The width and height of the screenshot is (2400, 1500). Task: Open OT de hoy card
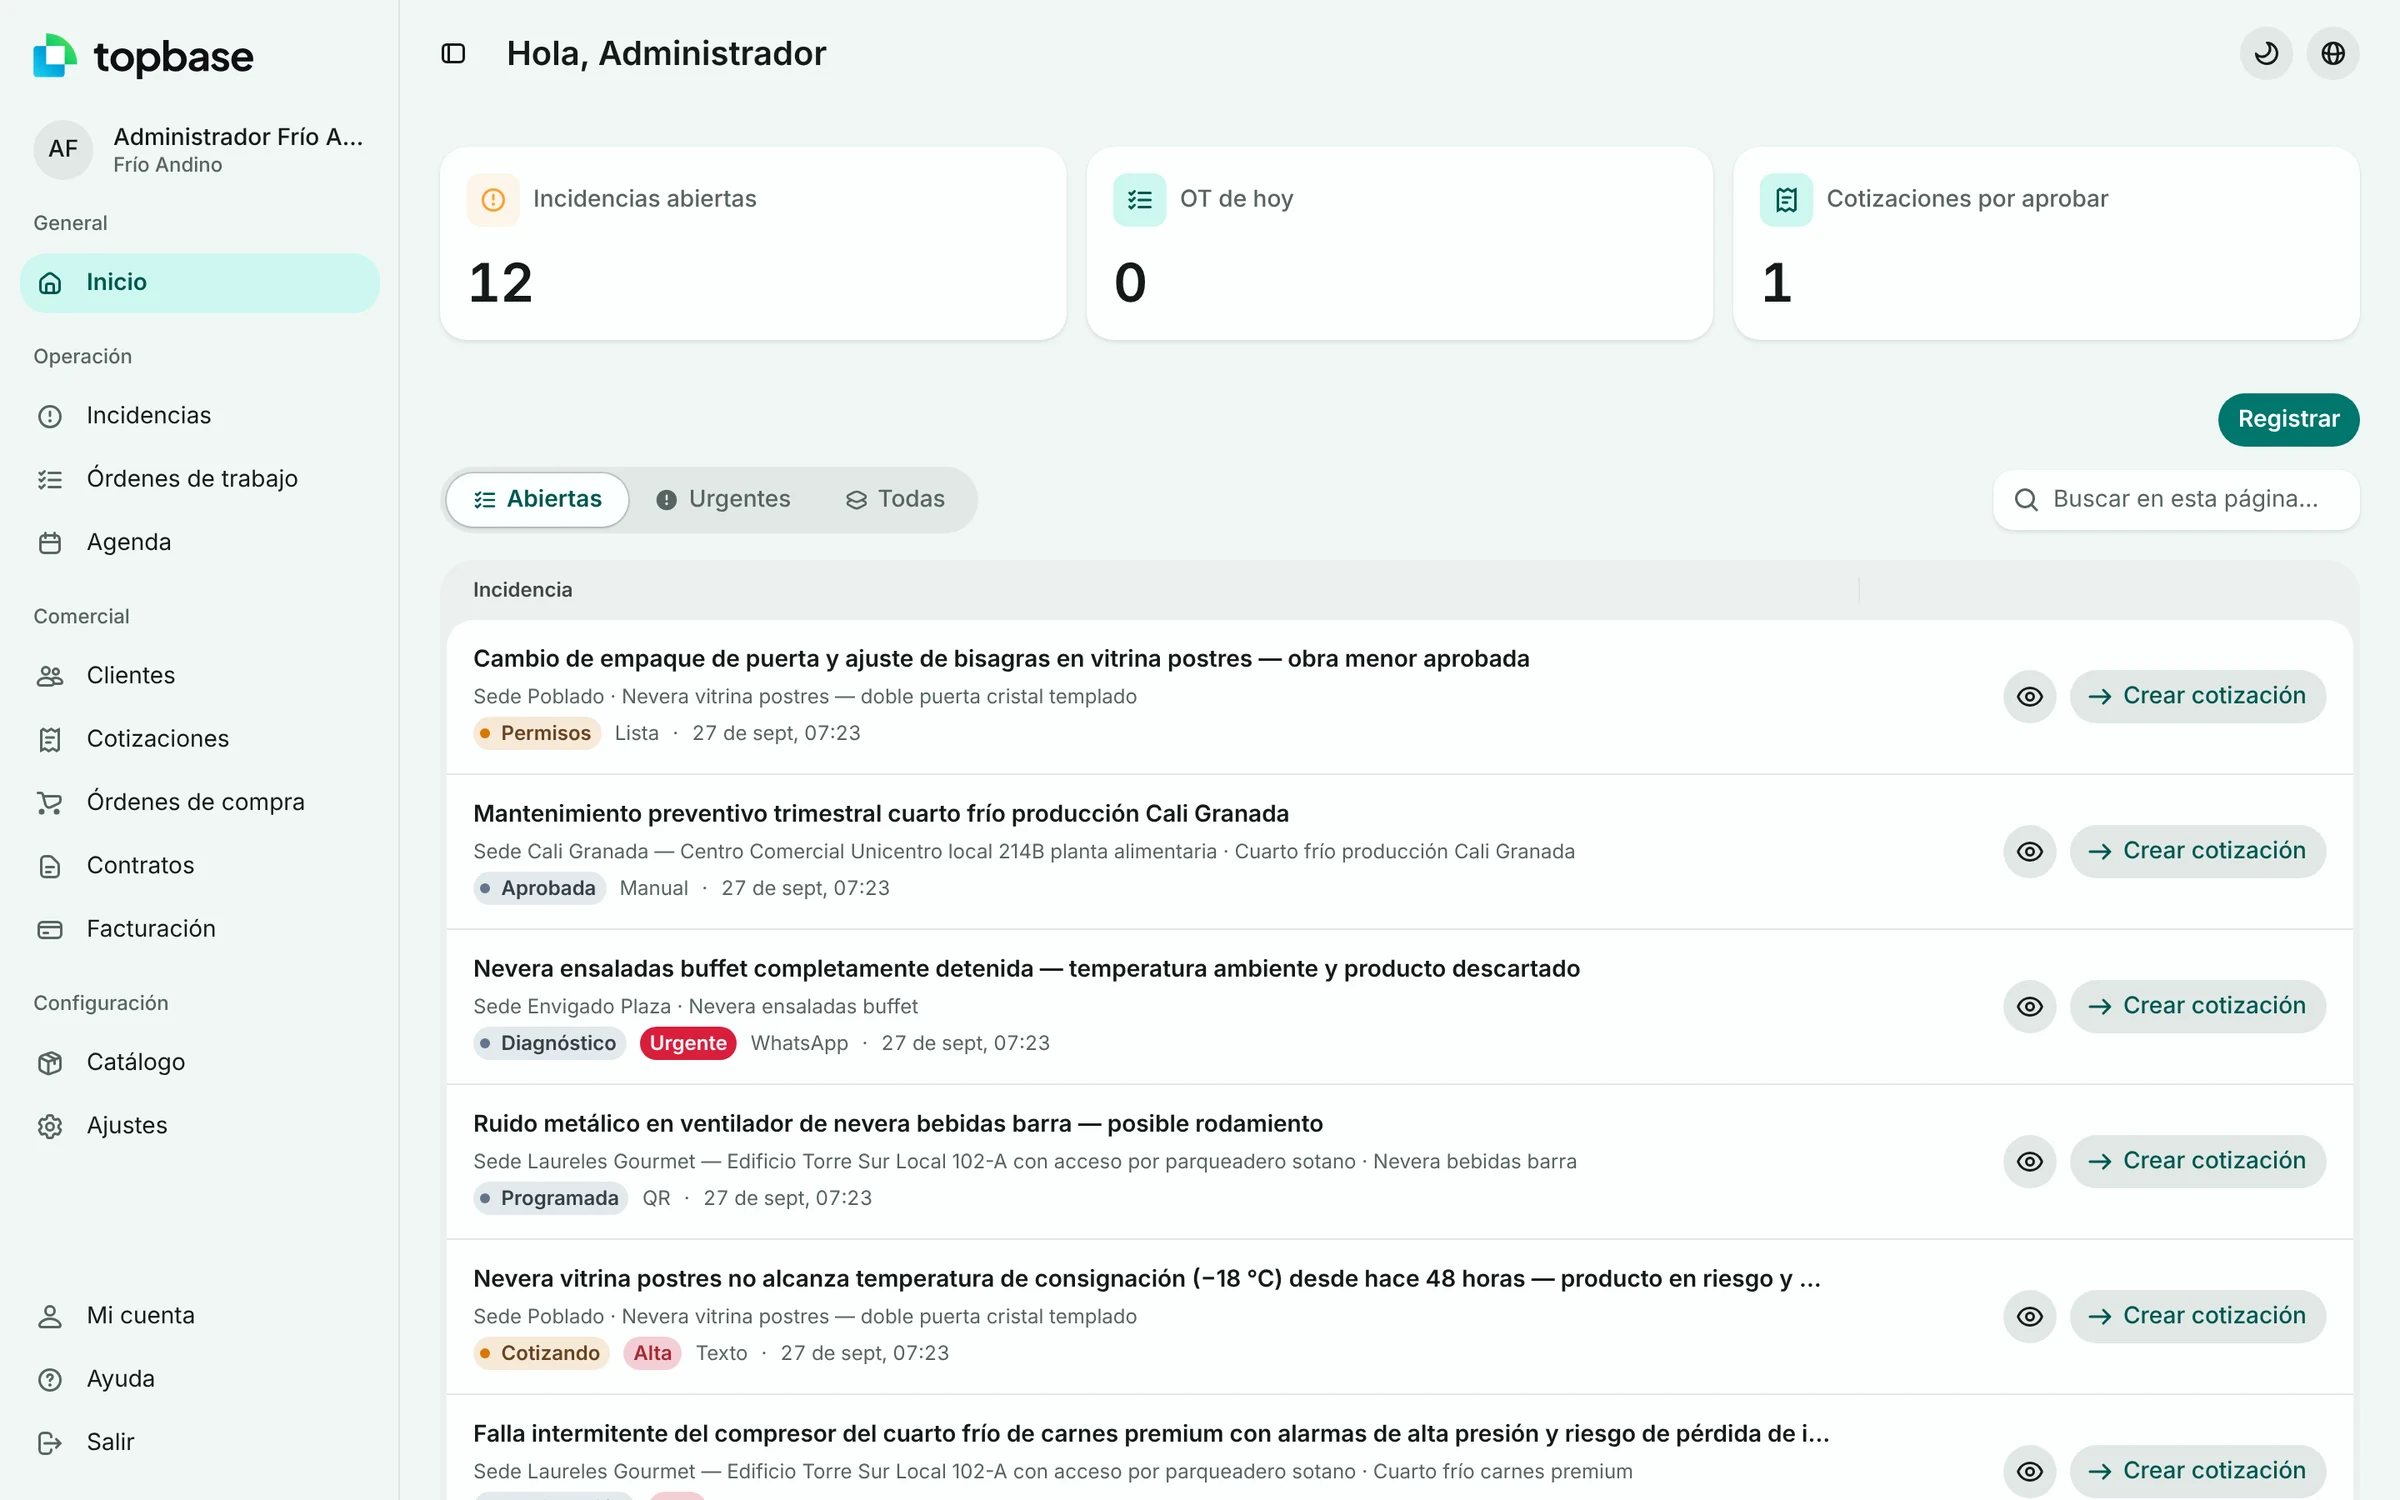pos(1399,243)
